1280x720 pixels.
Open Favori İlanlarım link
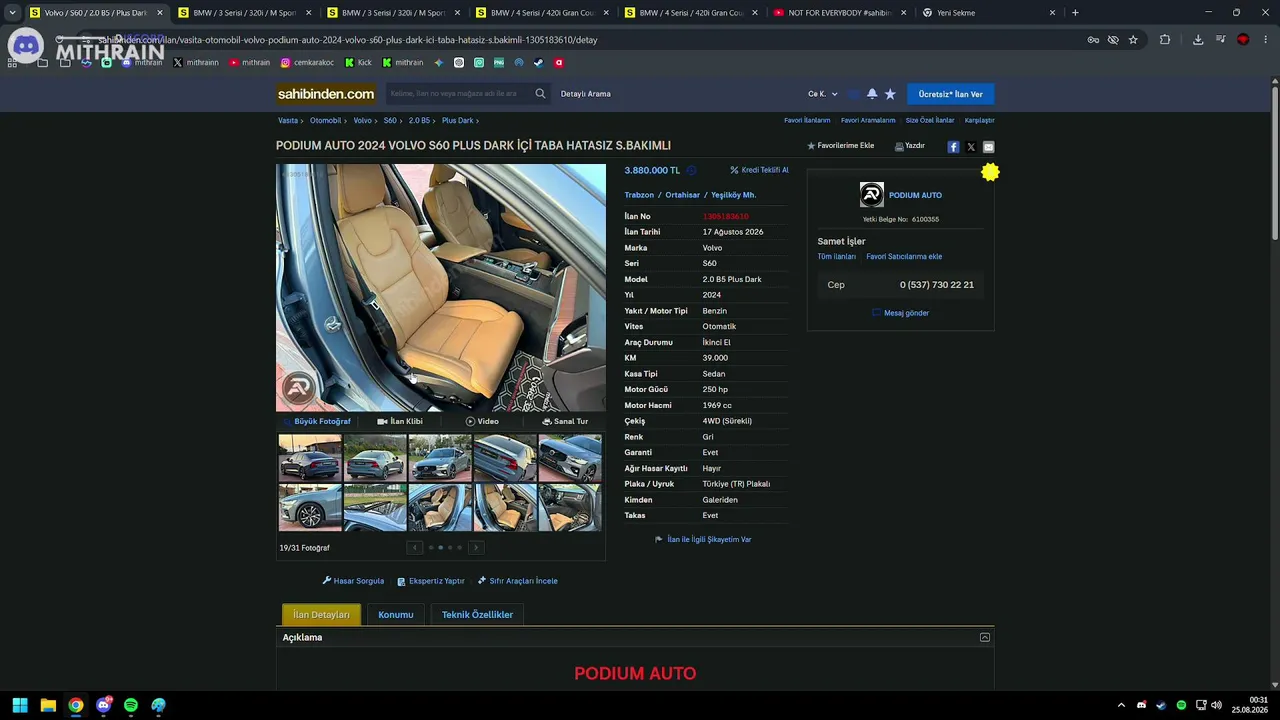click(x=807, y=121)
